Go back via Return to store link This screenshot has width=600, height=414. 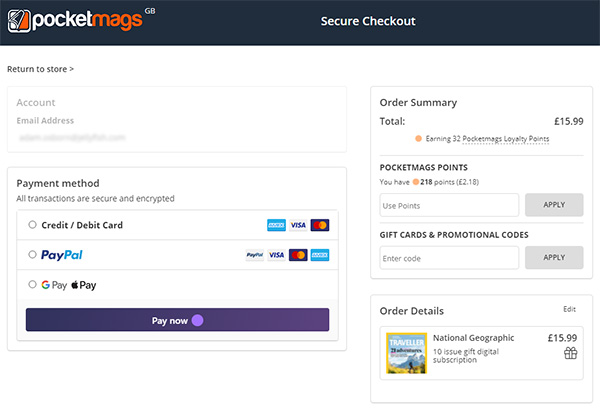[x=40, y=69]
